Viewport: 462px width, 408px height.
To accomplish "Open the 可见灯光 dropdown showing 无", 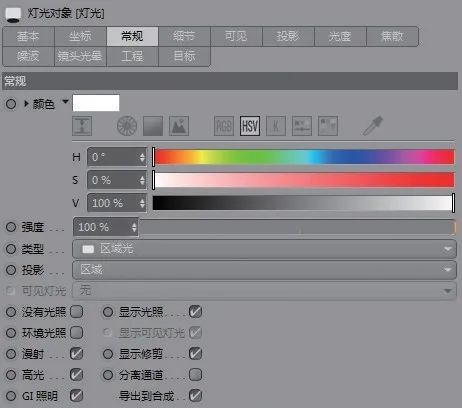I will [264, 291].
